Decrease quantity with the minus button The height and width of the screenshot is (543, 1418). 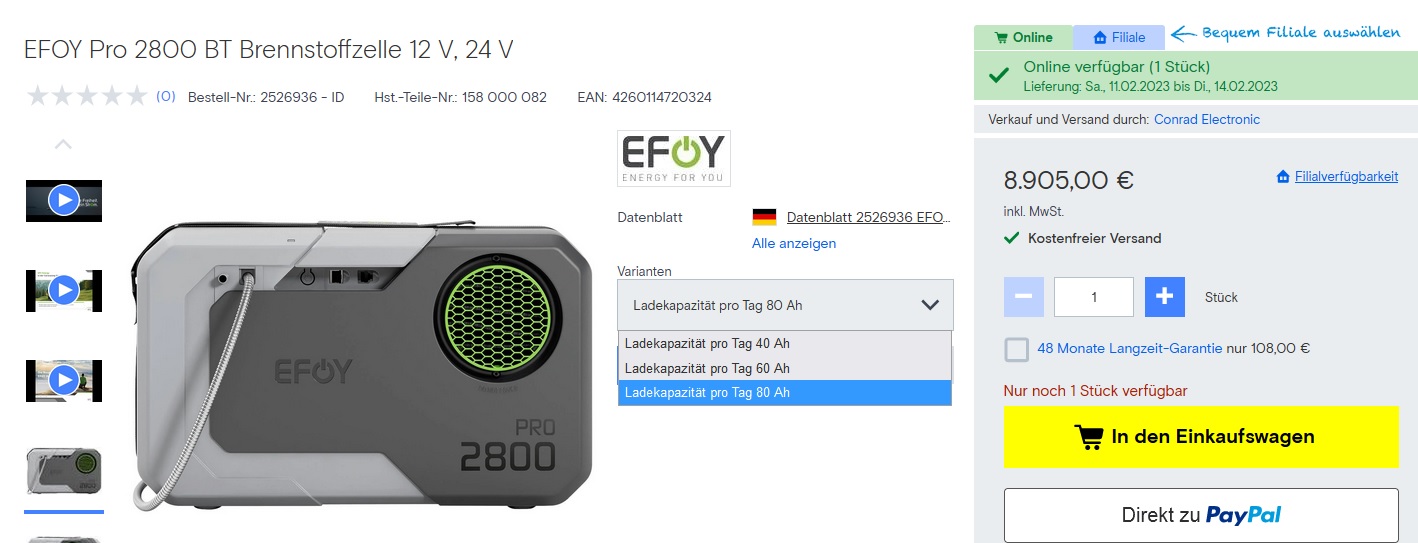1023,297
